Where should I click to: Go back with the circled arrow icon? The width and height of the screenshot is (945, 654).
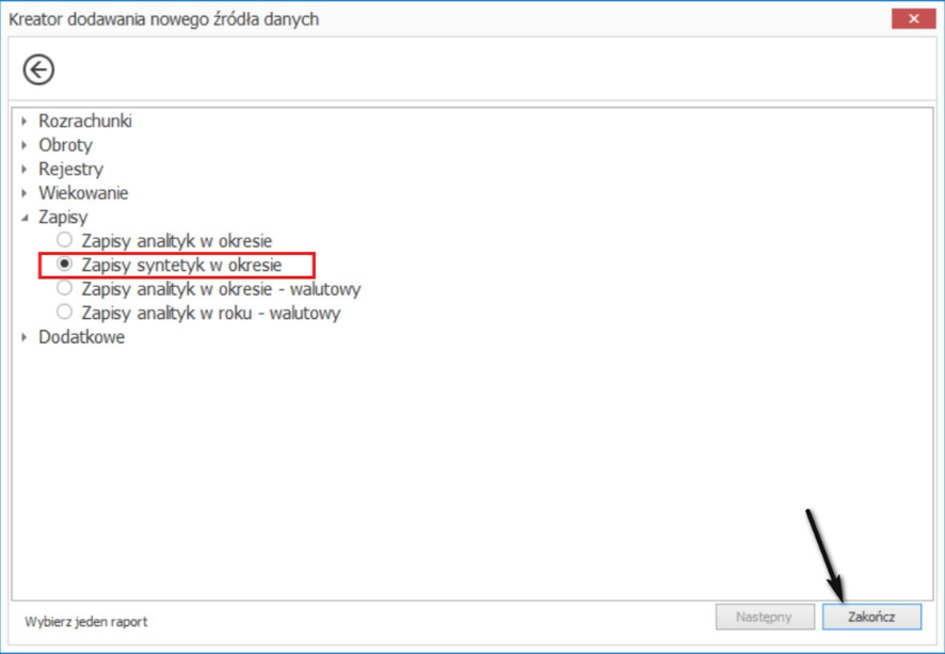click(x=39, y=70)
